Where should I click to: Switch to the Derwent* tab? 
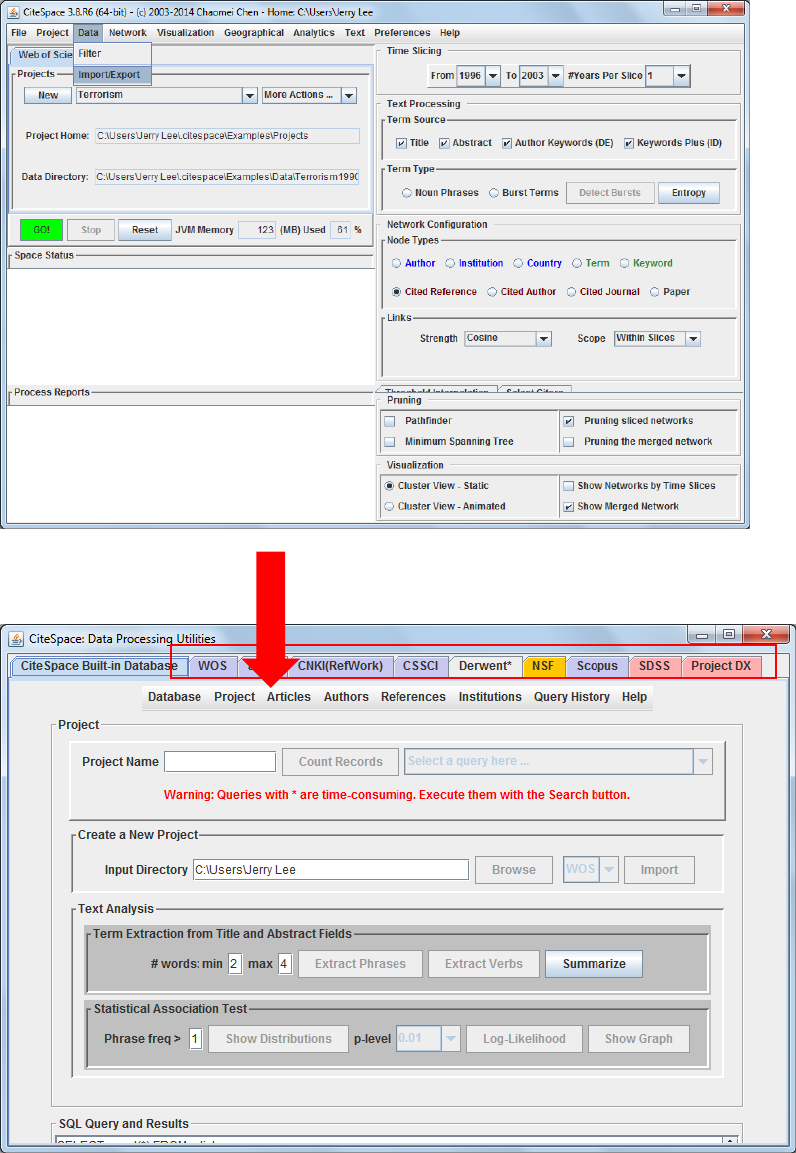[x=486, y=666]
